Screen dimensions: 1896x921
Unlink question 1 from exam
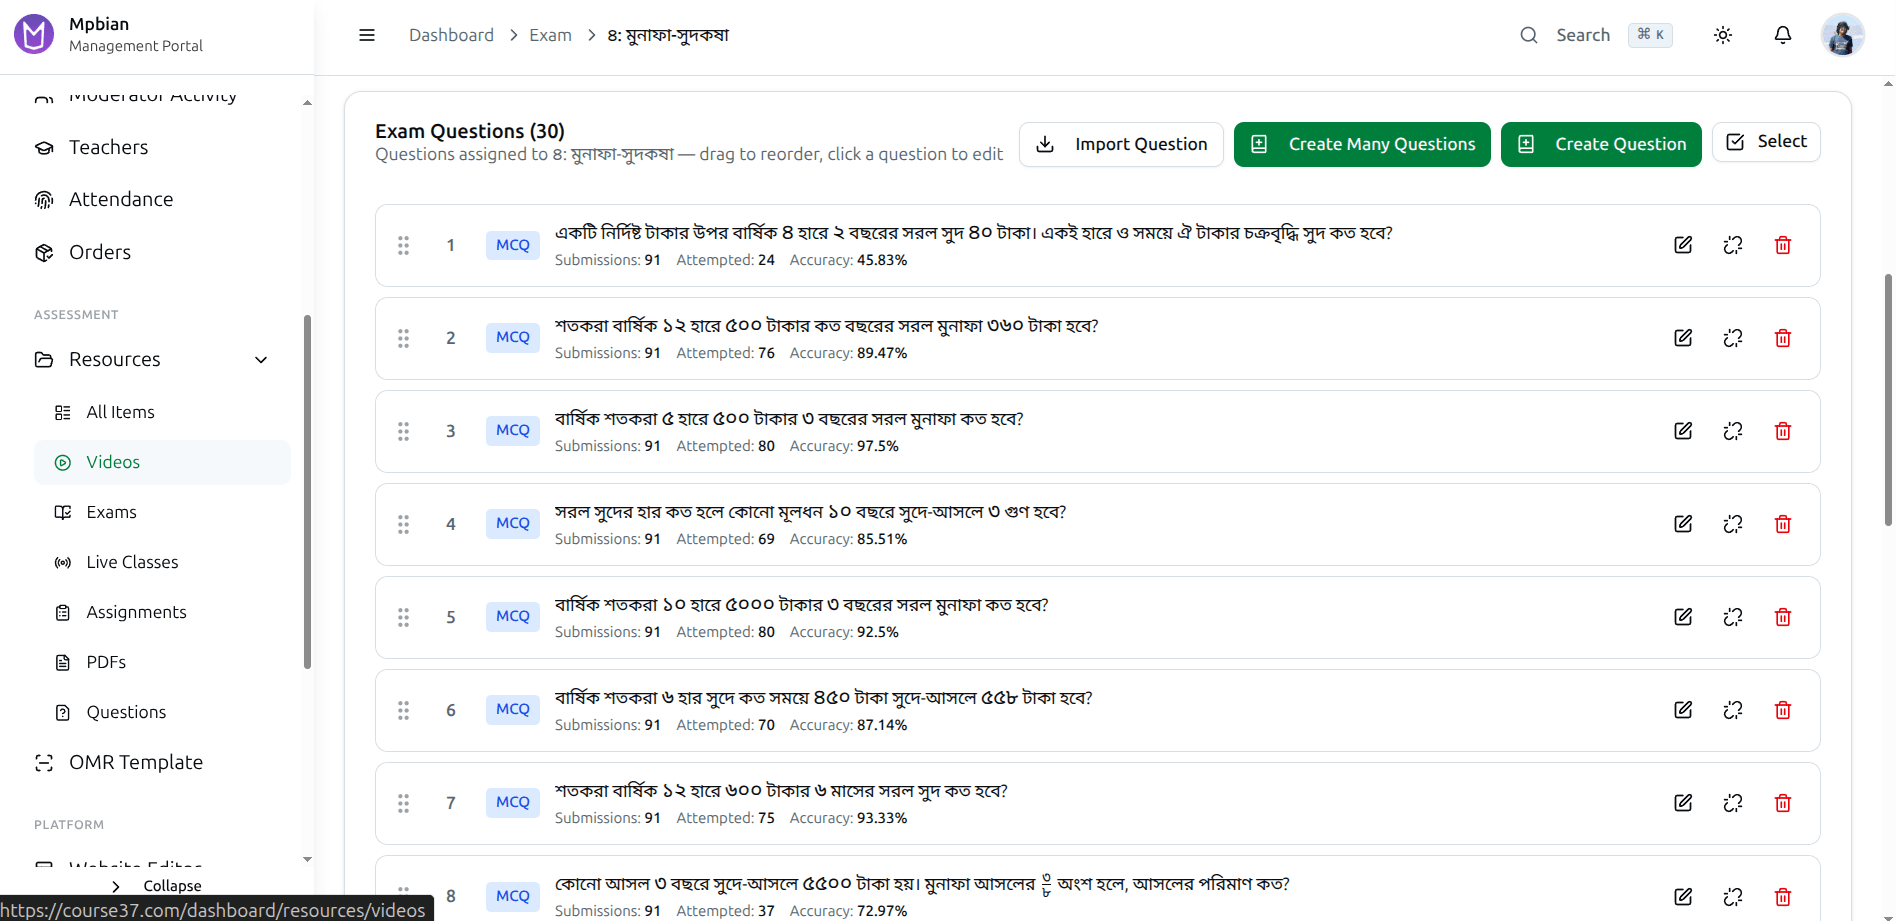pos(1733,245)
